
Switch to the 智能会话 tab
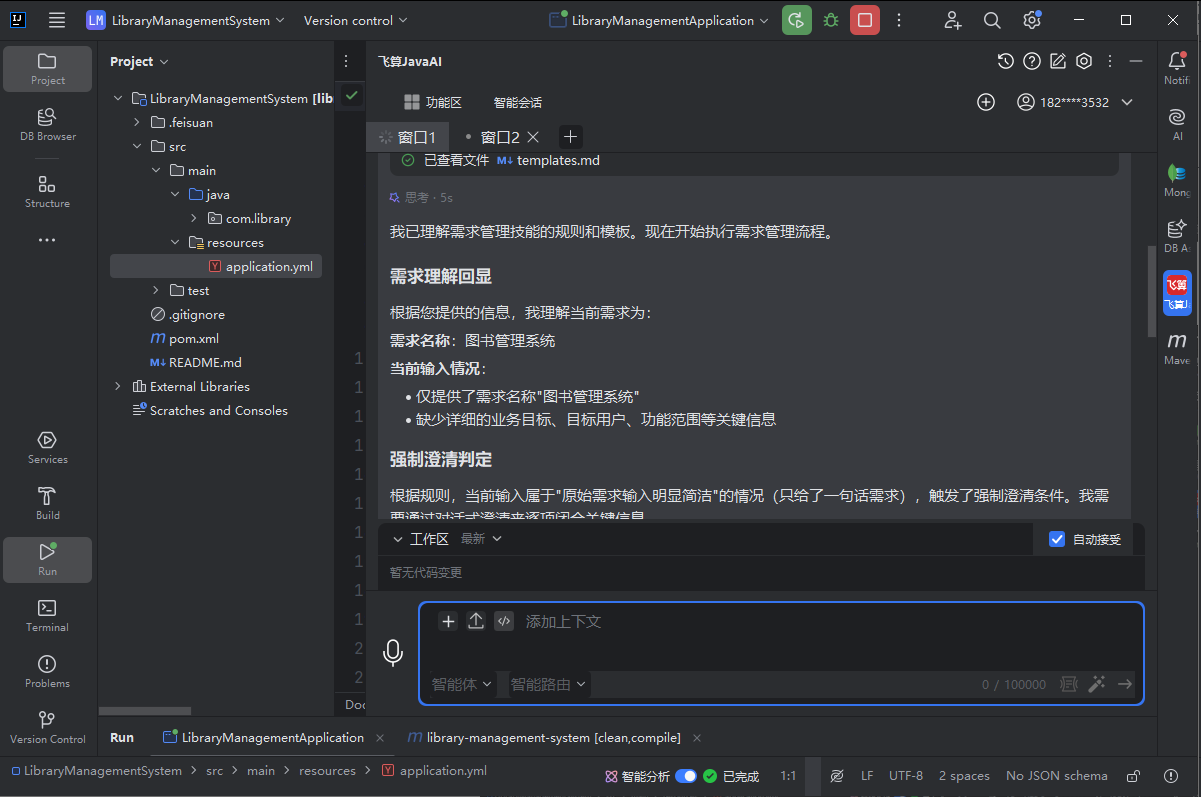(518, 102)
